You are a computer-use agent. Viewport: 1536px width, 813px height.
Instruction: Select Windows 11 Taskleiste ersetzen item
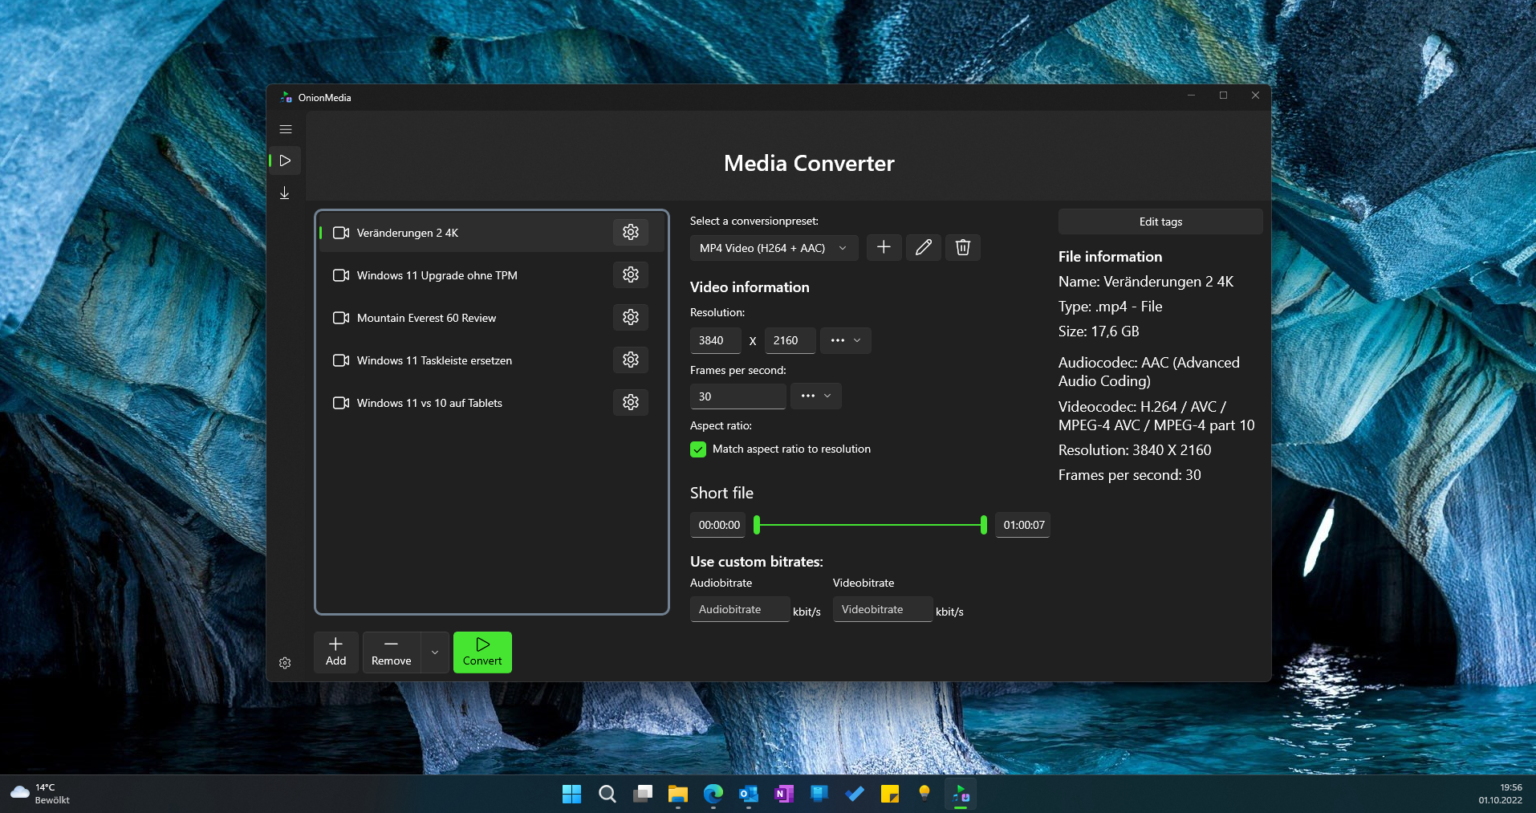(x=490, y=360)
